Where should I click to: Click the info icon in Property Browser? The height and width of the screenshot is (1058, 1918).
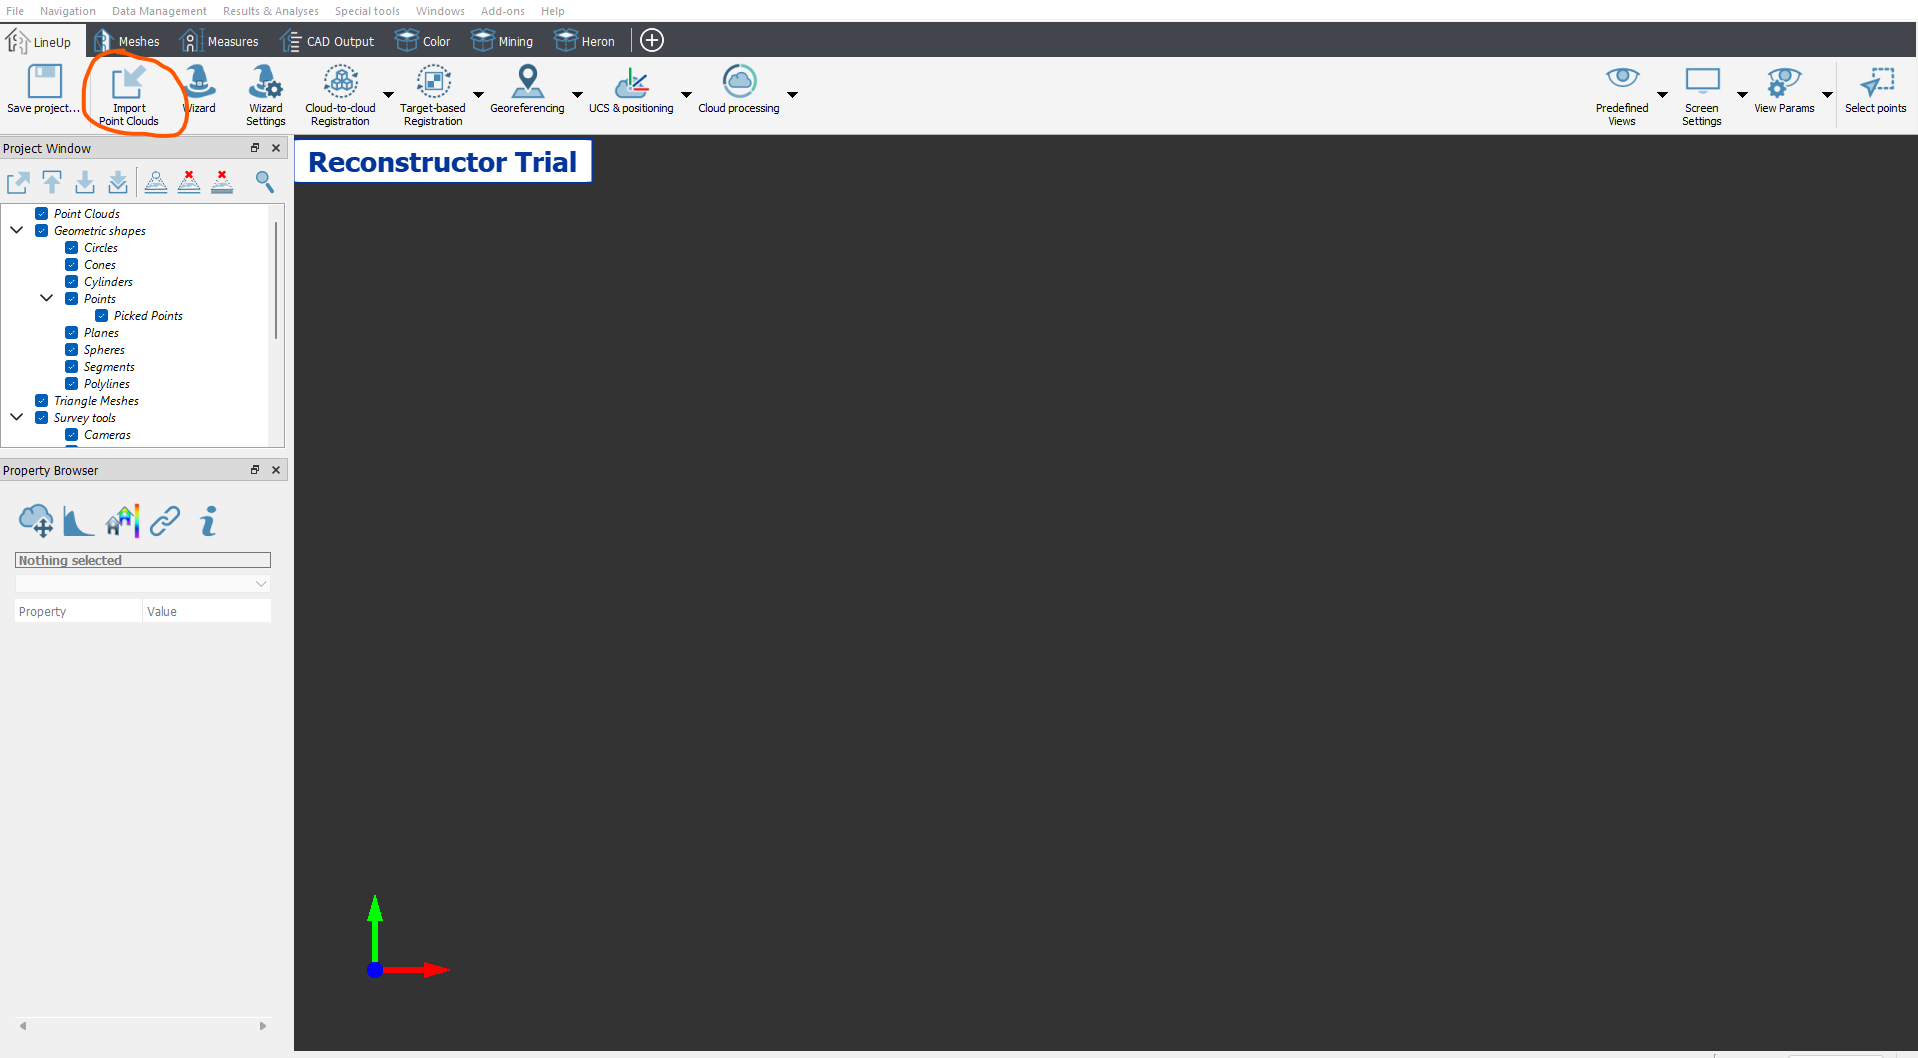tap(208, 520)
